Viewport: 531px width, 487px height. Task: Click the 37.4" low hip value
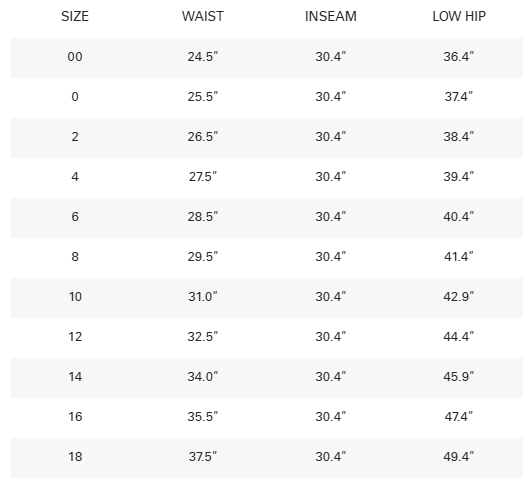point(459,97)
